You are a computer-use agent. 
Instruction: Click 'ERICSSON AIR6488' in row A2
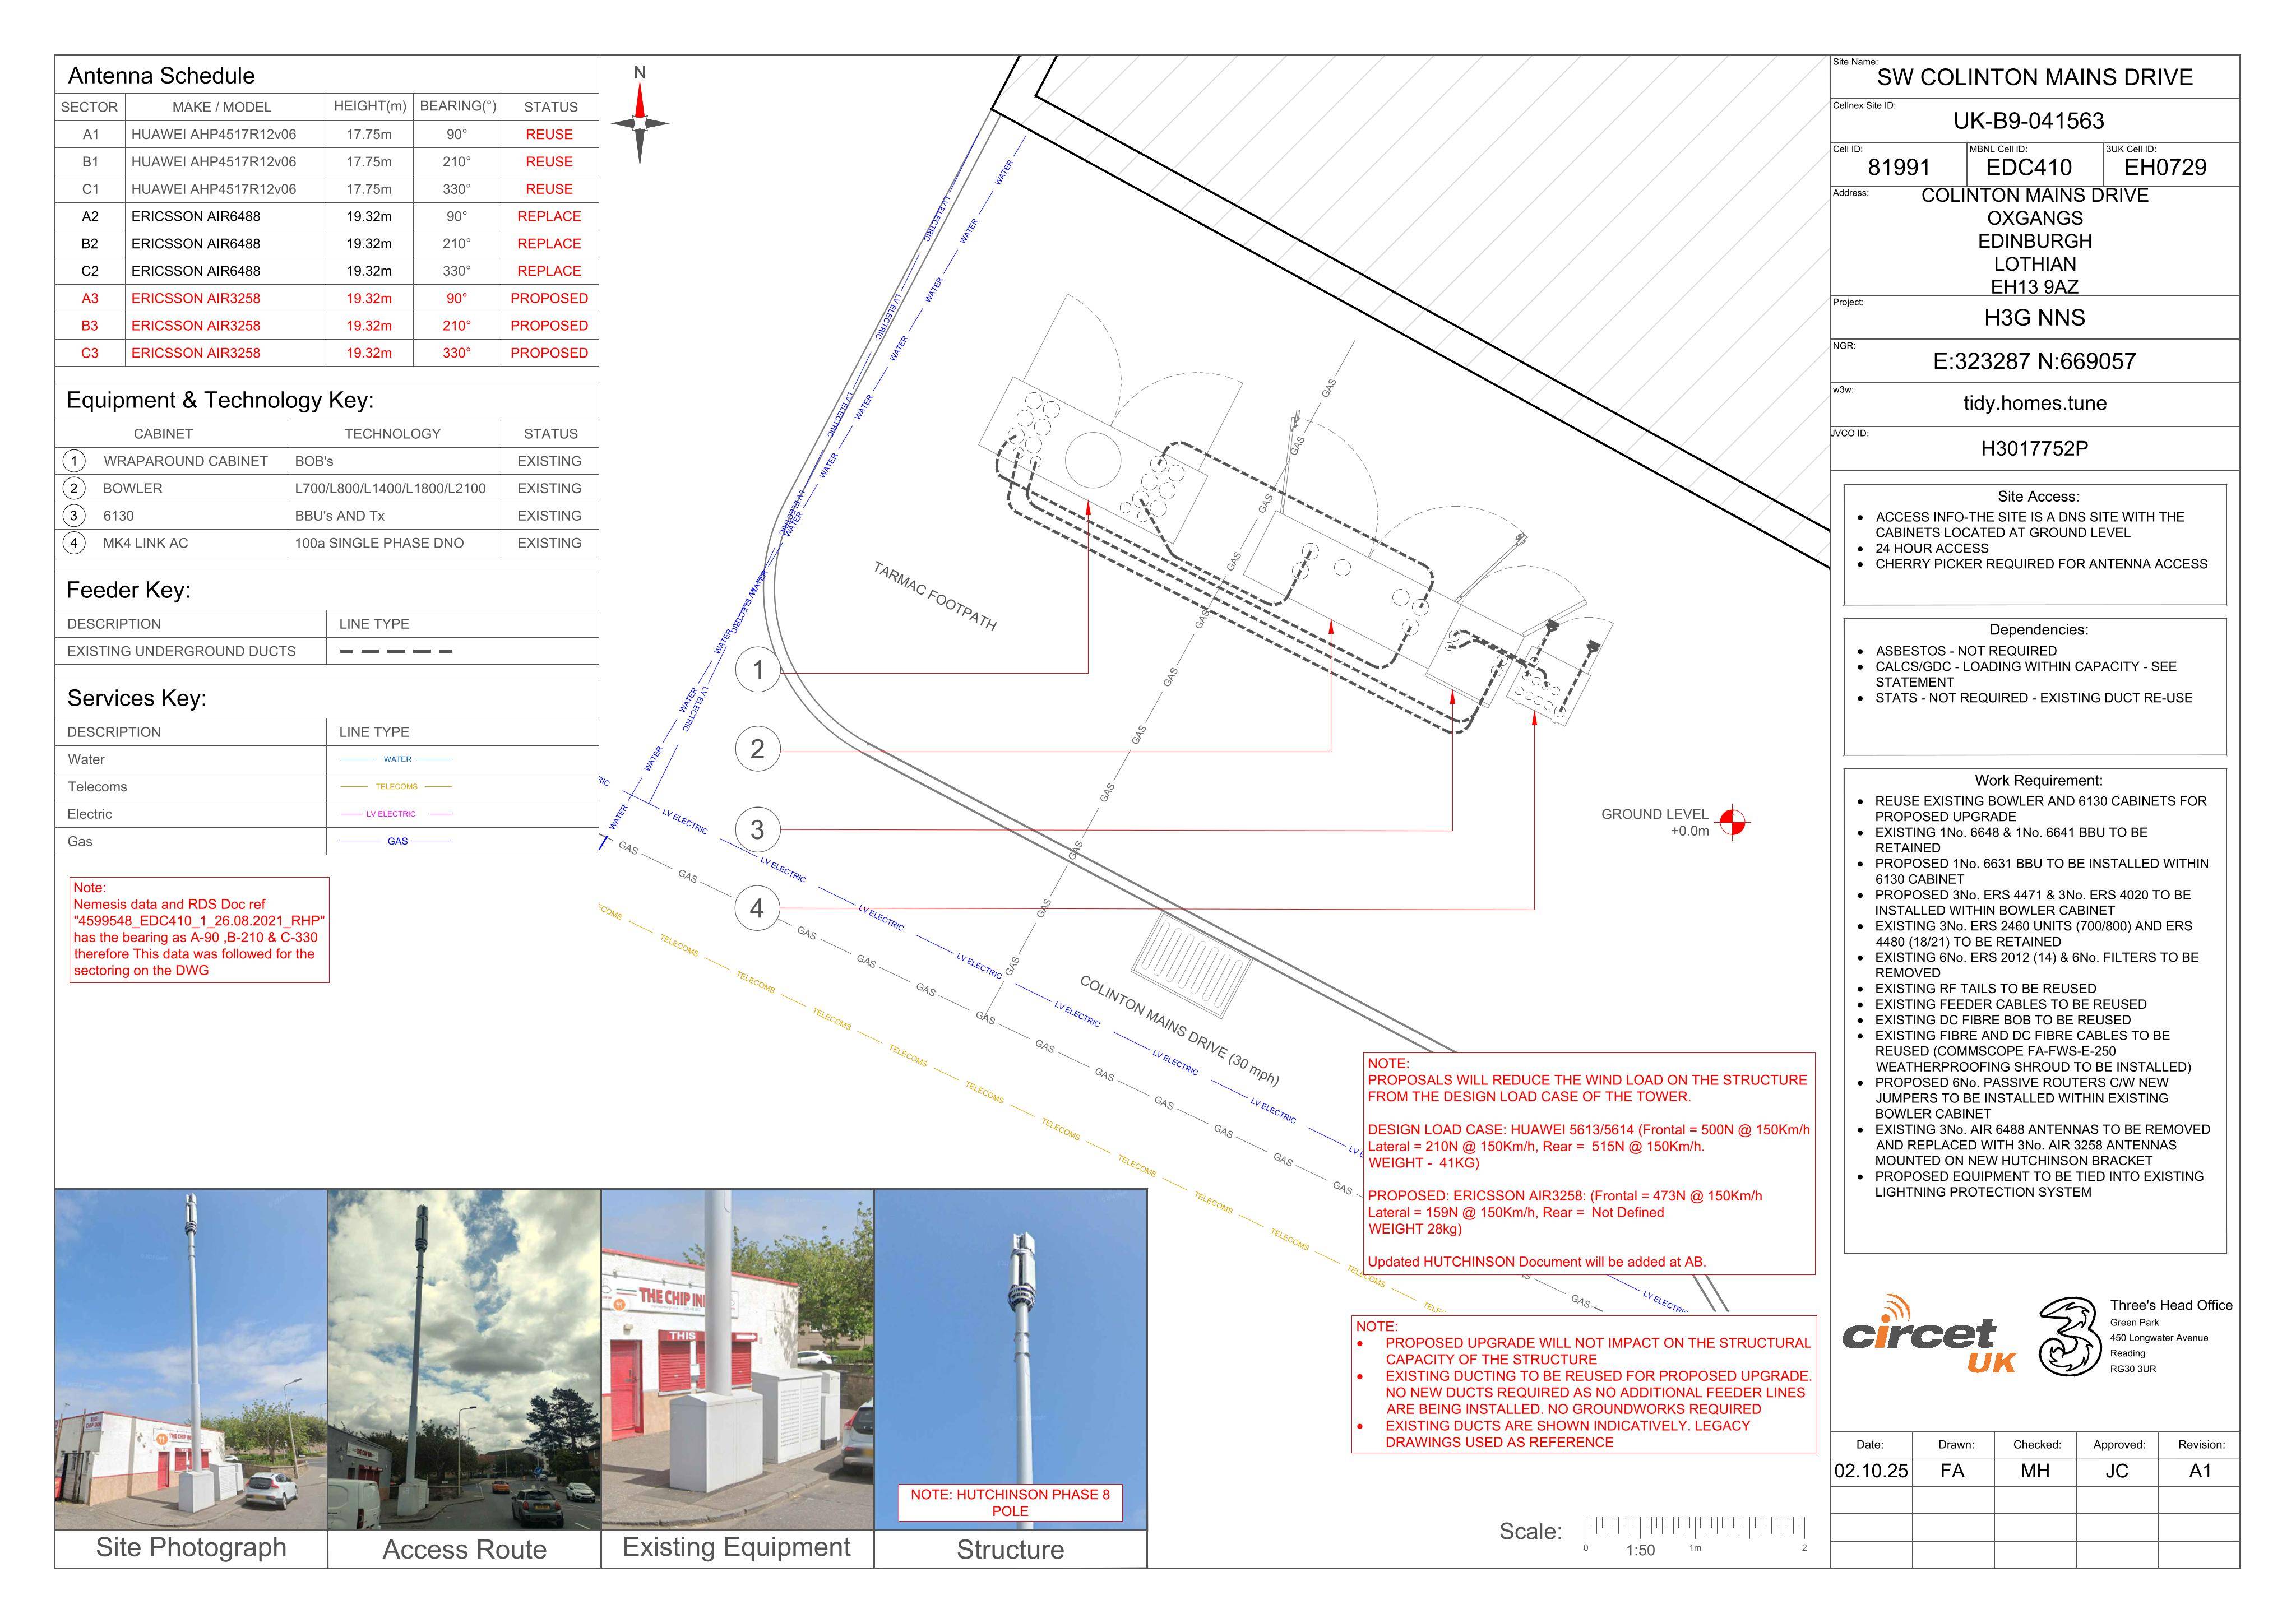195,216
